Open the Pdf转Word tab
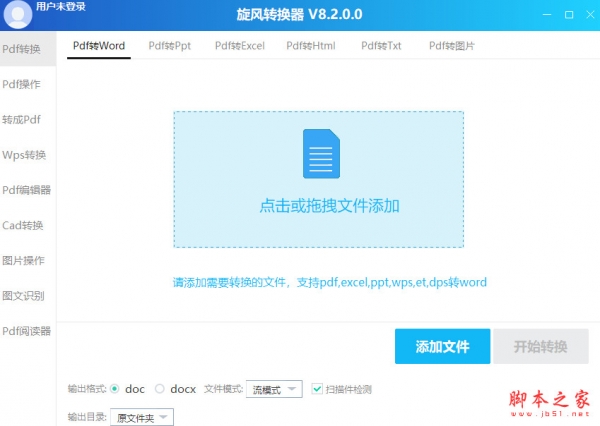 [x=99, y=46]
